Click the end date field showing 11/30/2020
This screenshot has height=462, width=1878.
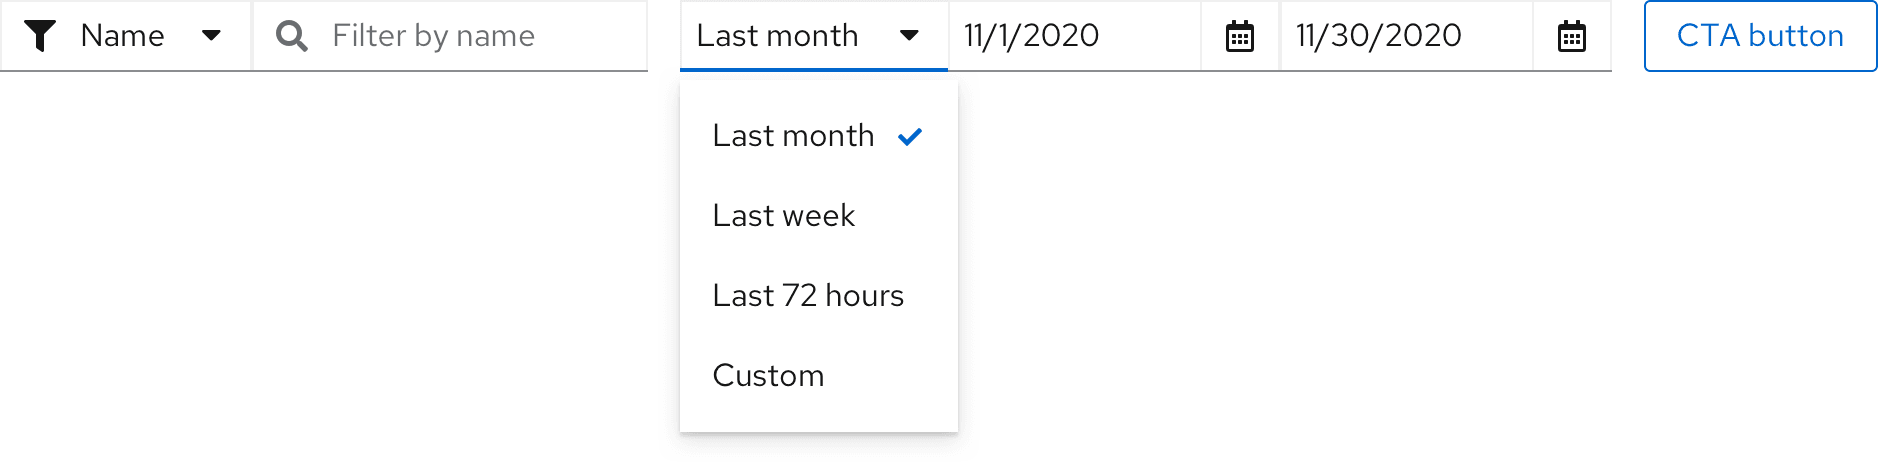point(1406,36)
